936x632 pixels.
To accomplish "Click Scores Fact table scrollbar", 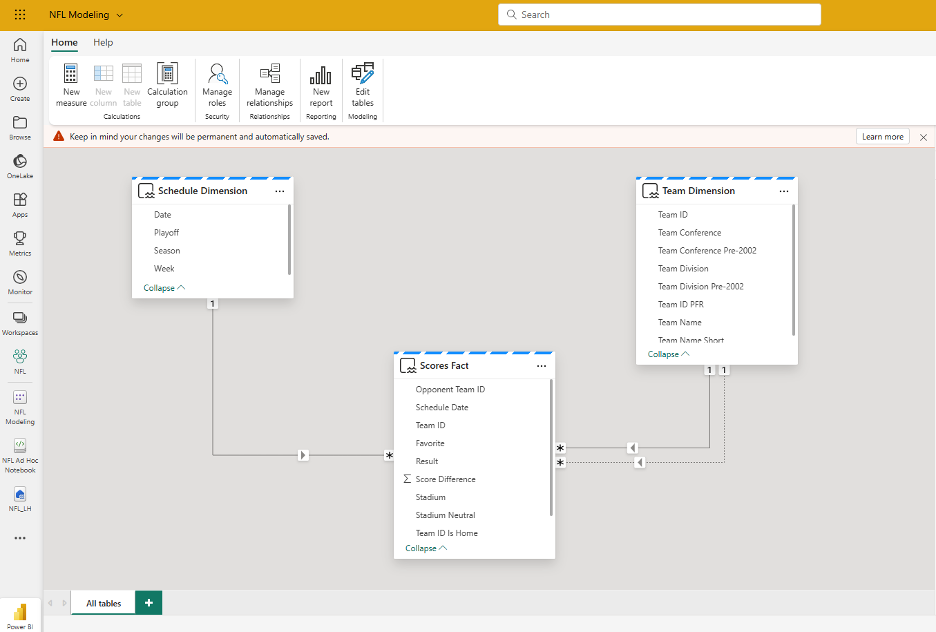I will click(551, 448).
